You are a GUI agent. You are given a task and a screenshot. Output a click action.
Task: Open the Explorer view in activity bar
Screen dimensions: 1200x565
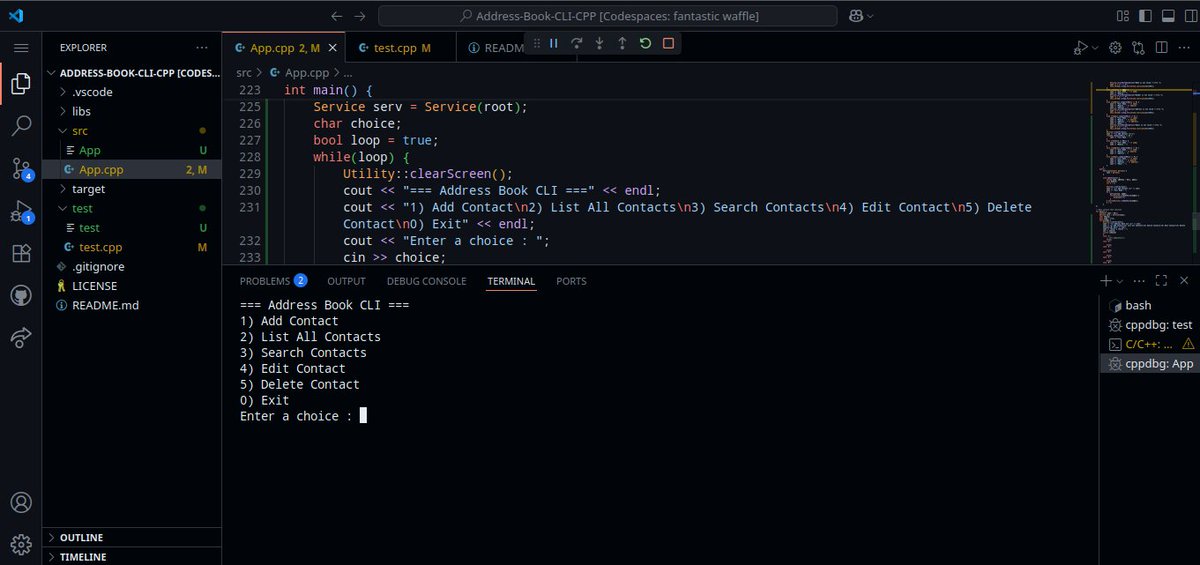coord(21,84)
